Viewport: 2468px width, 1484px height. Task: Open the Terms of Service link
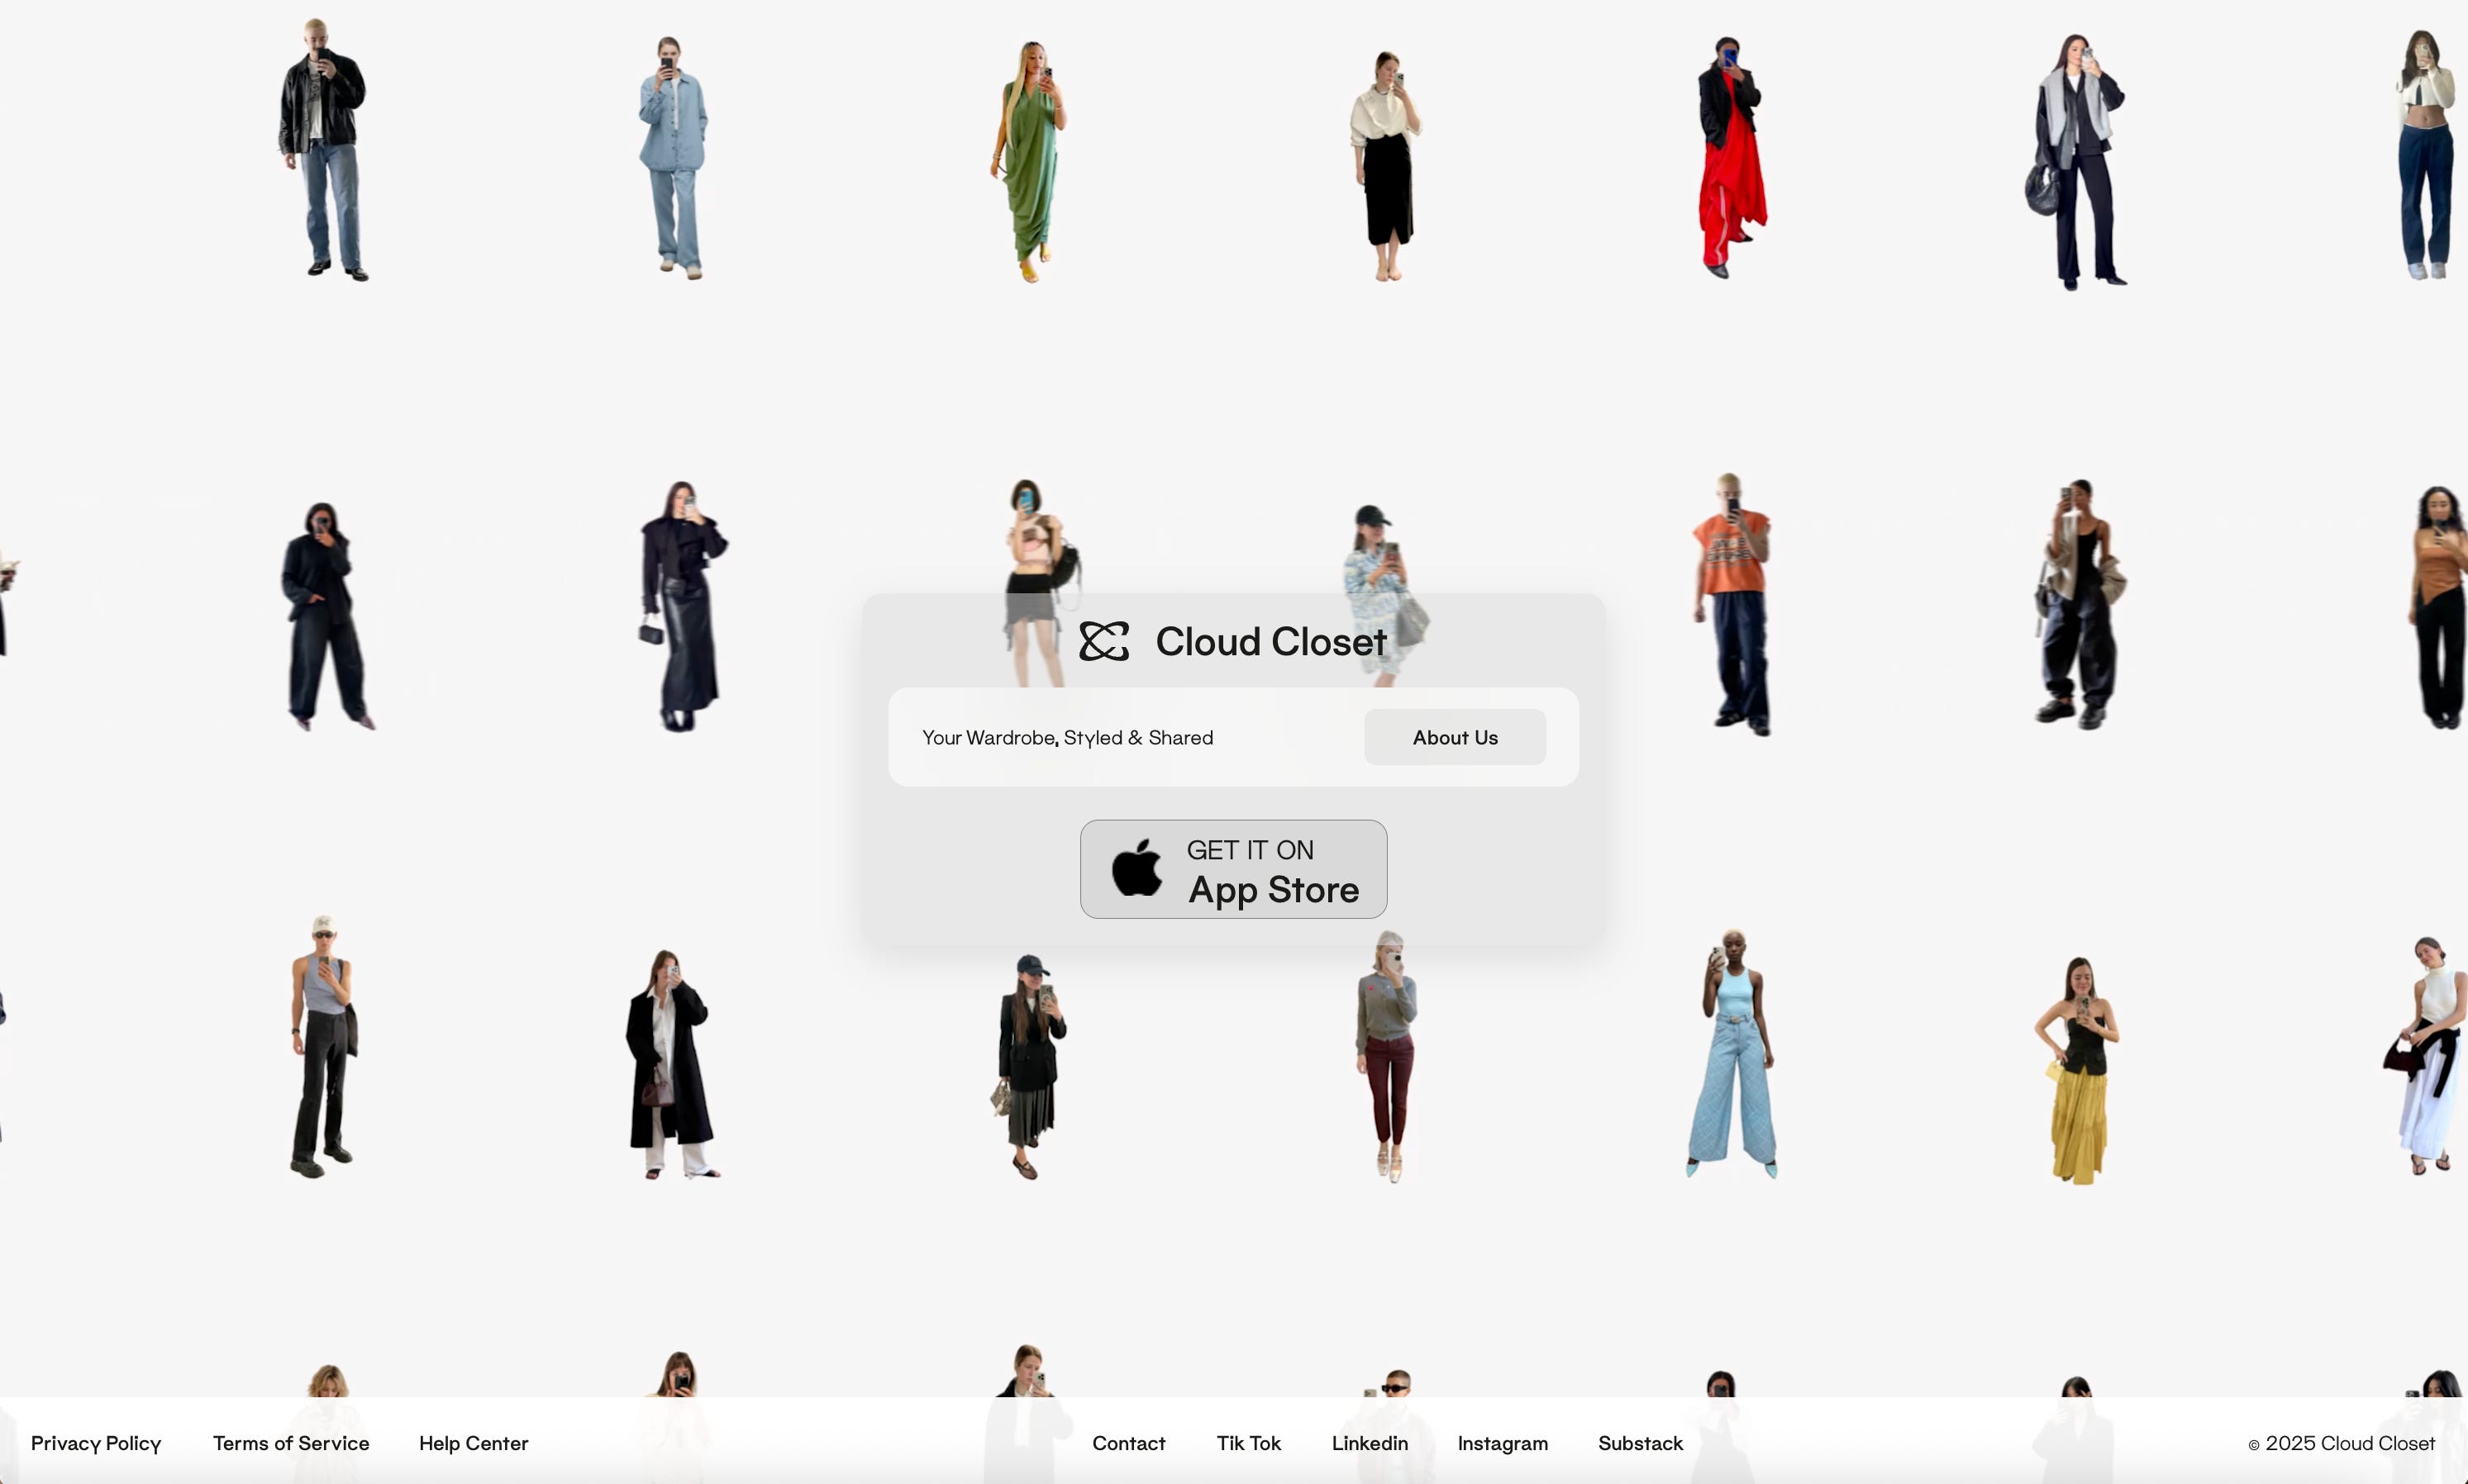click(291, 1443)
